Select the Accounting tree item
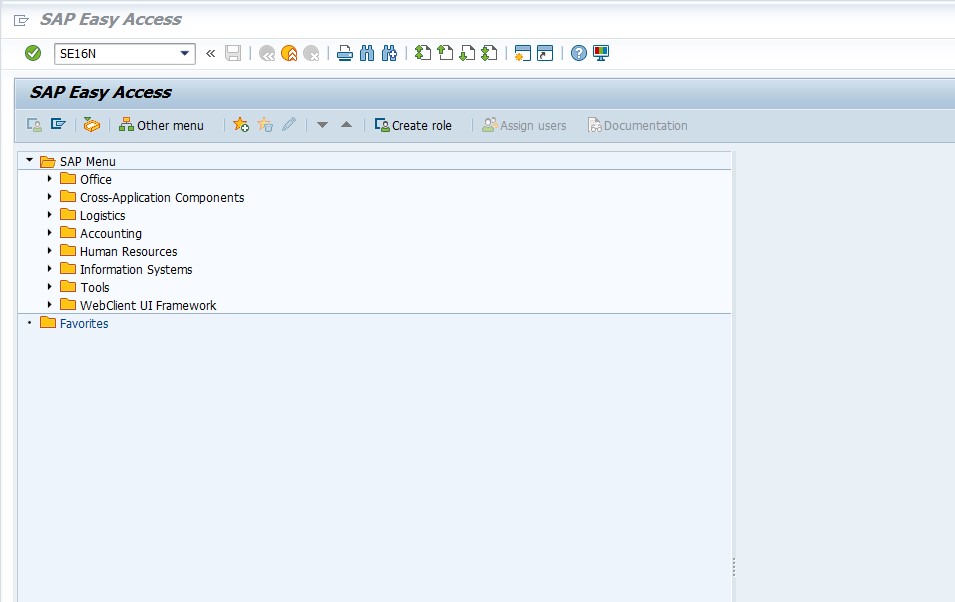The image size is (955, 602). point(111,233)
